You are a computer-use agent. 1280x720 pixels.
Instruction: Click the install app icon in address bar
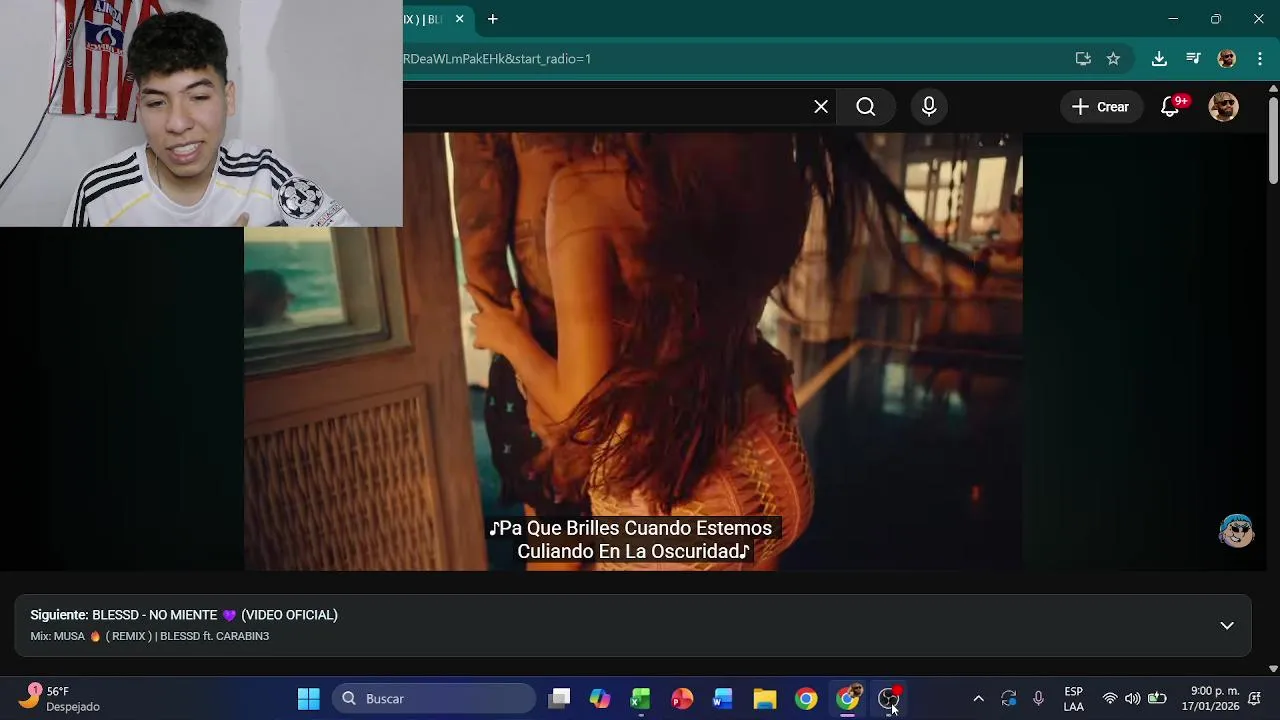pos(1083,59)
